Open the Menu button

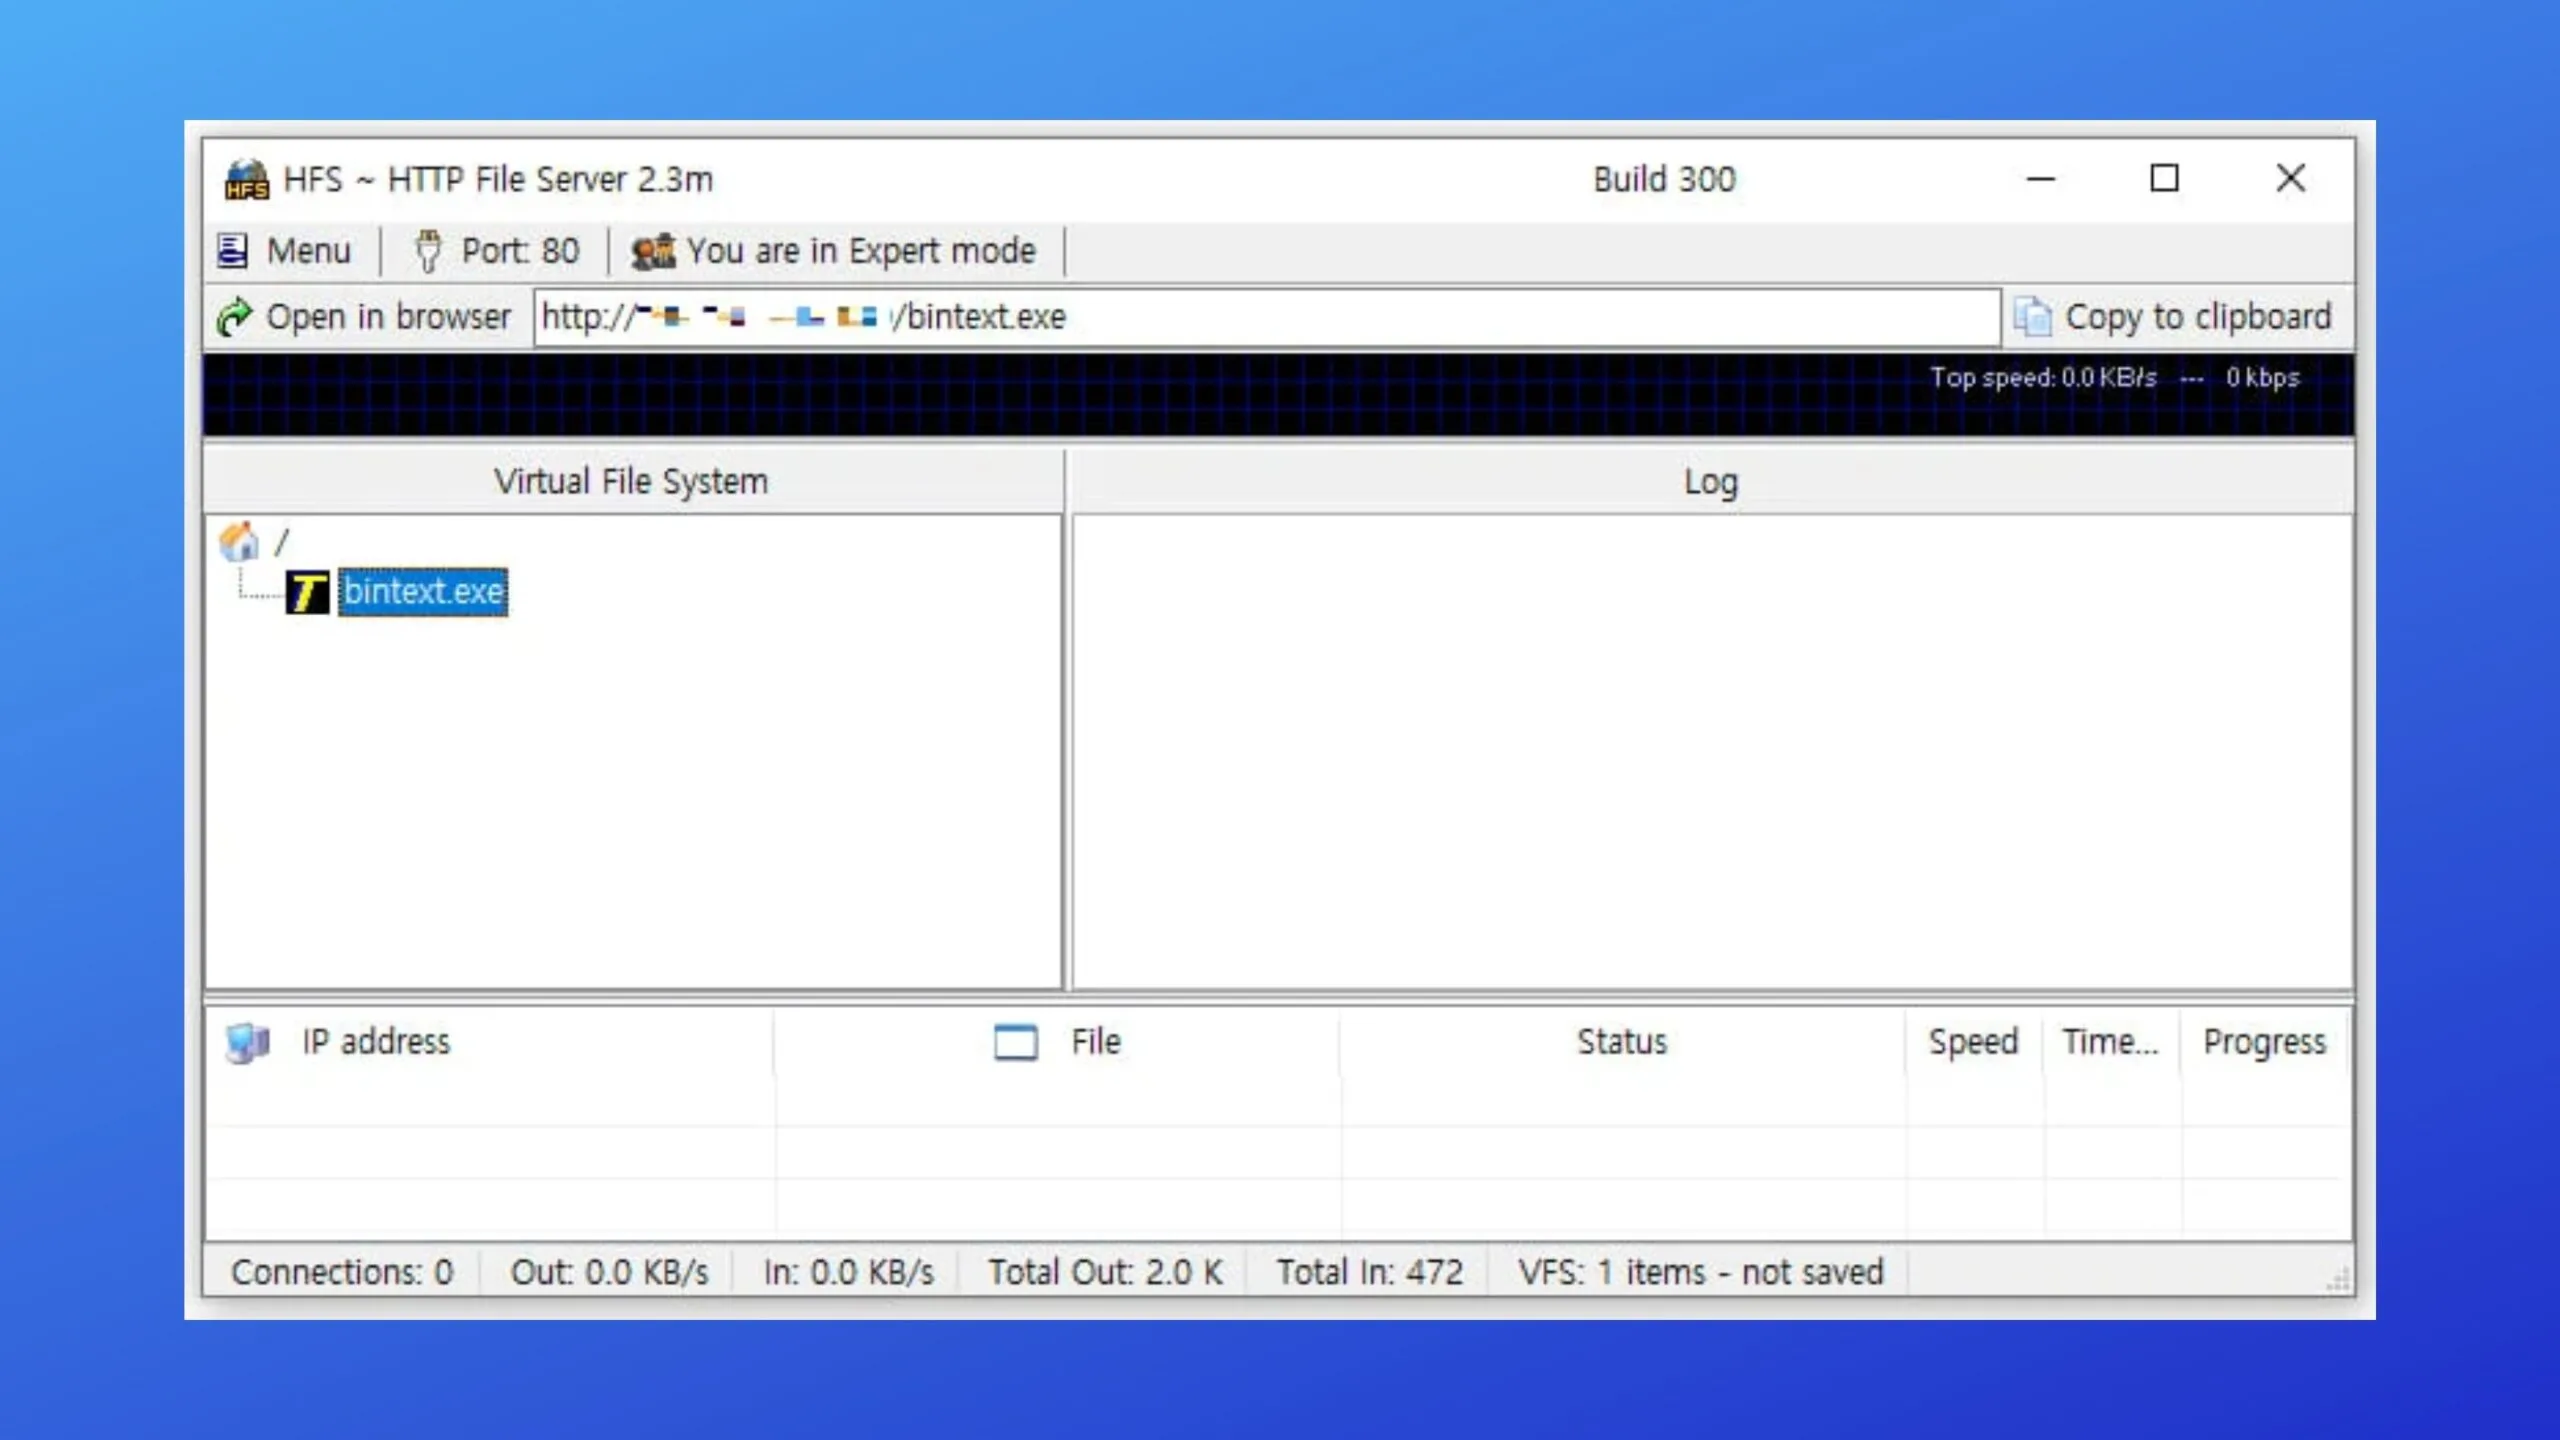click(x=285, y=250)
